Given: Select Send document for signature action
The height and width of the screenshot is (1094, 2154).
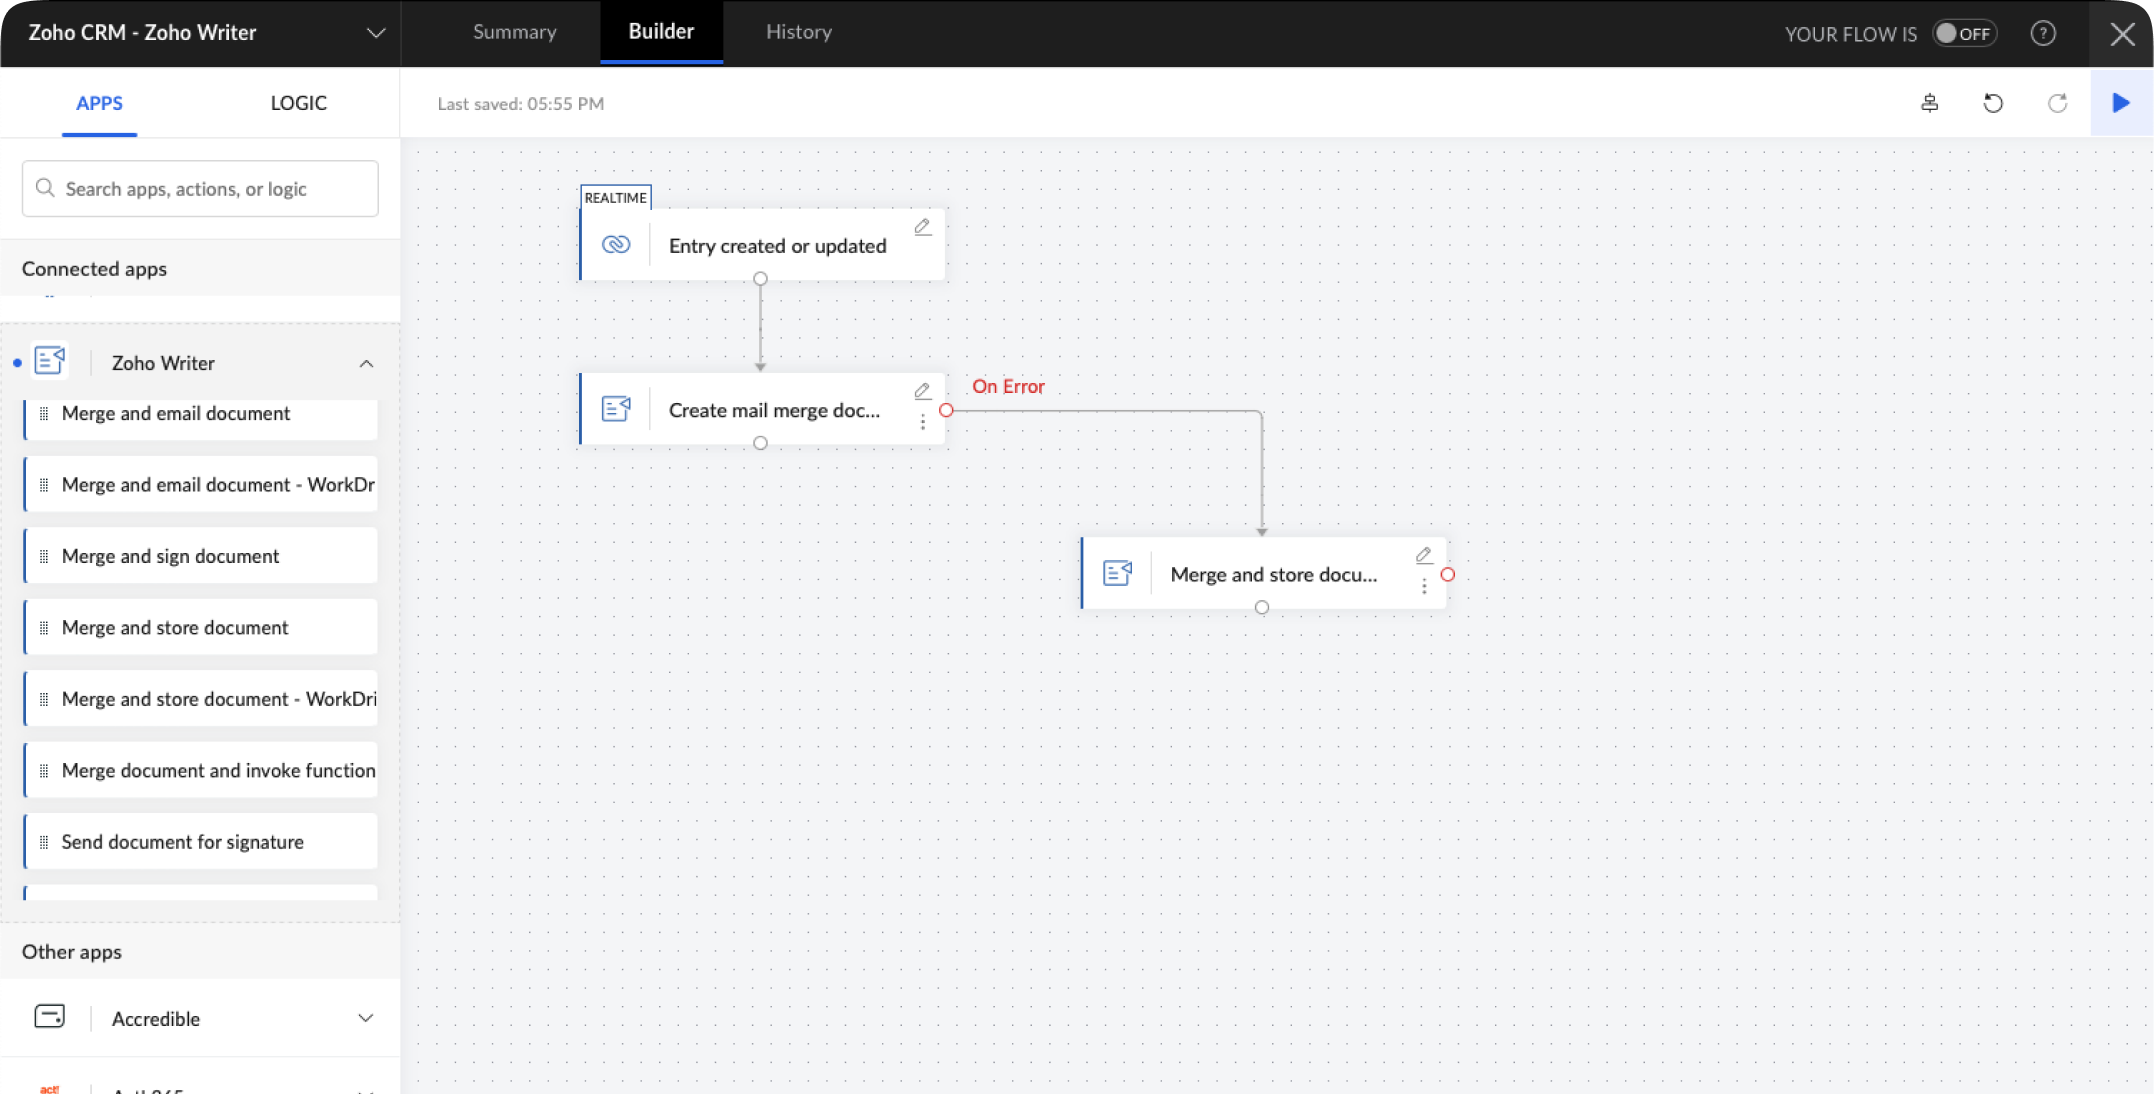Looking at the screenshot, I should pos(200,842).
